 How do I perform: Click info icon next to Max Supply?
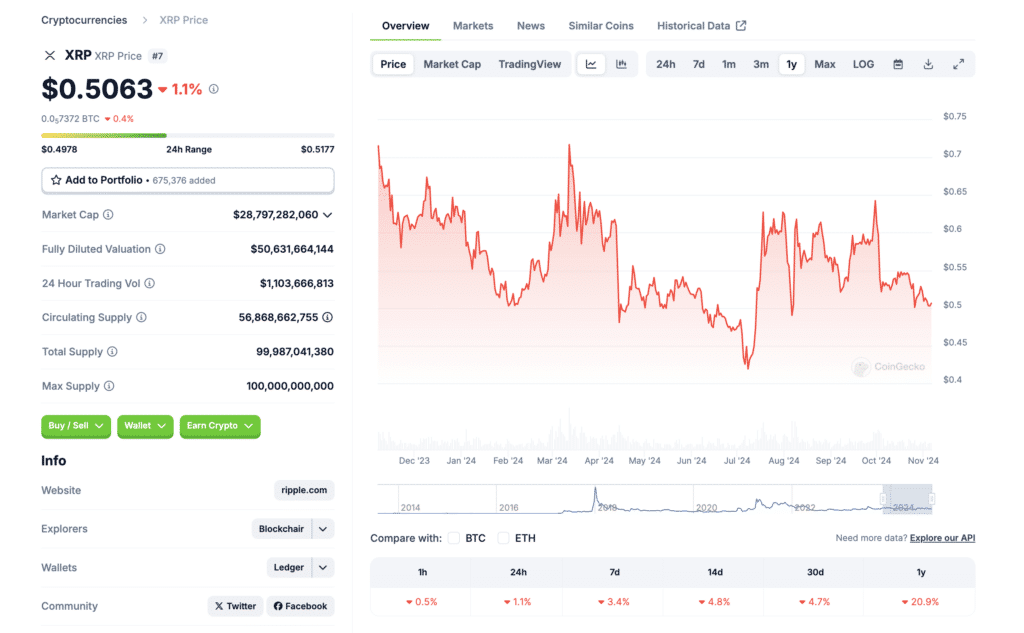tap(109, 385)
